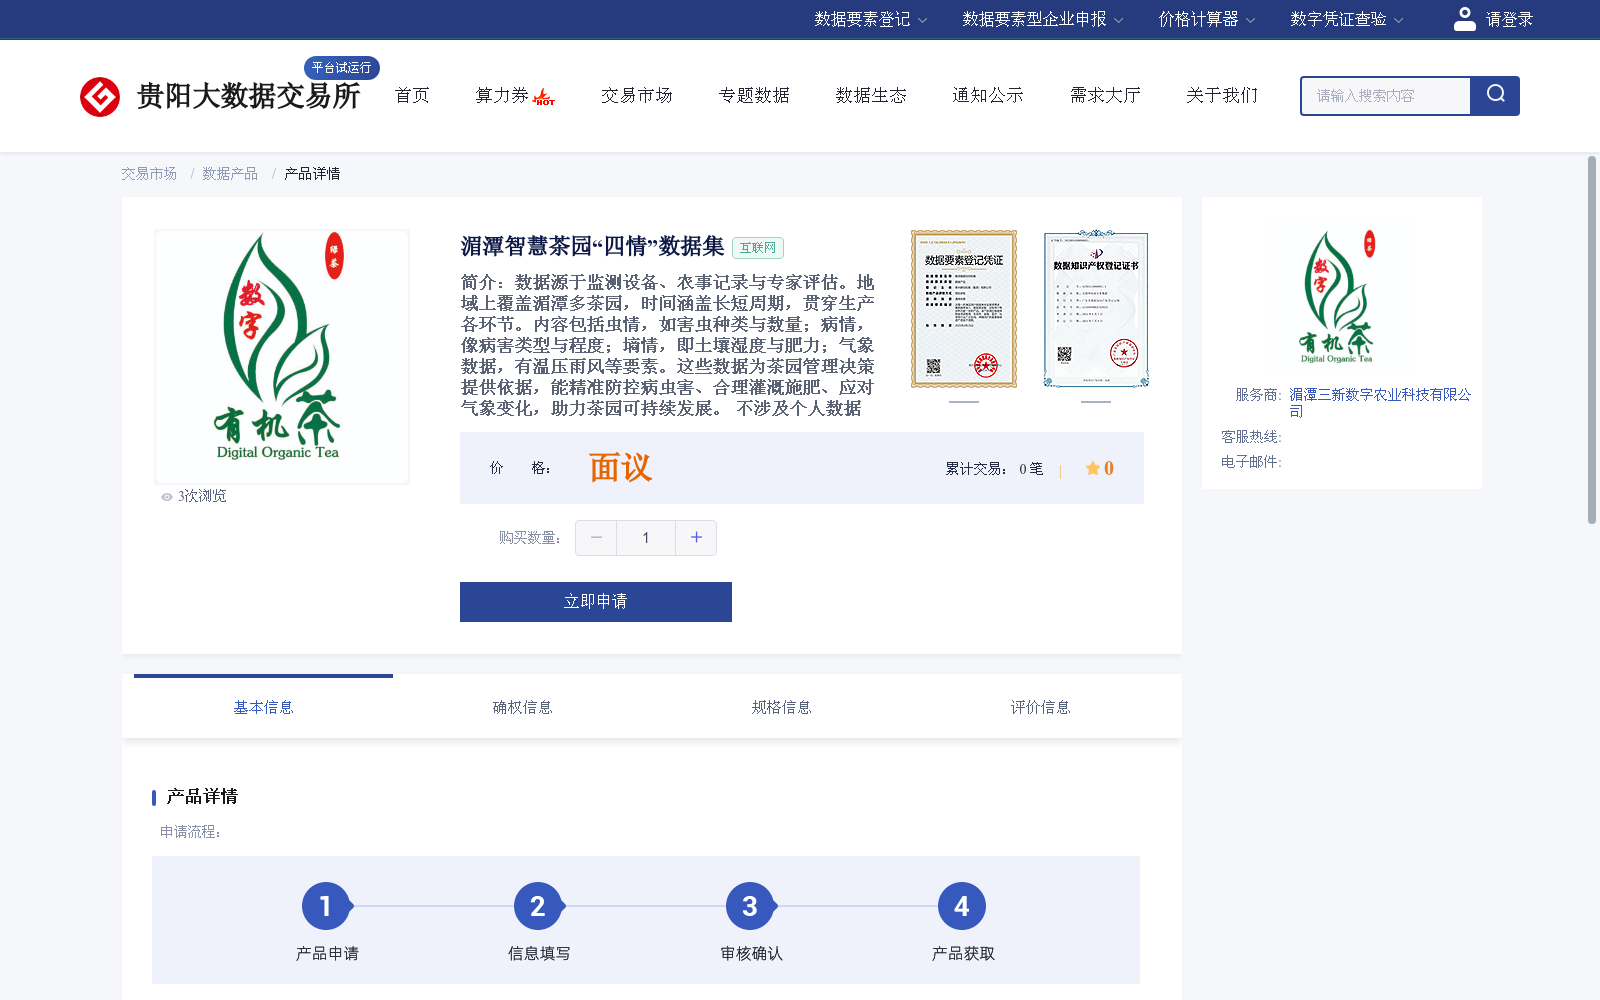The height and width of the screenshot is (1000, 1600).
Task: Click the search magnifier button
Action: pyautogui.click(x=1495, y=96)
